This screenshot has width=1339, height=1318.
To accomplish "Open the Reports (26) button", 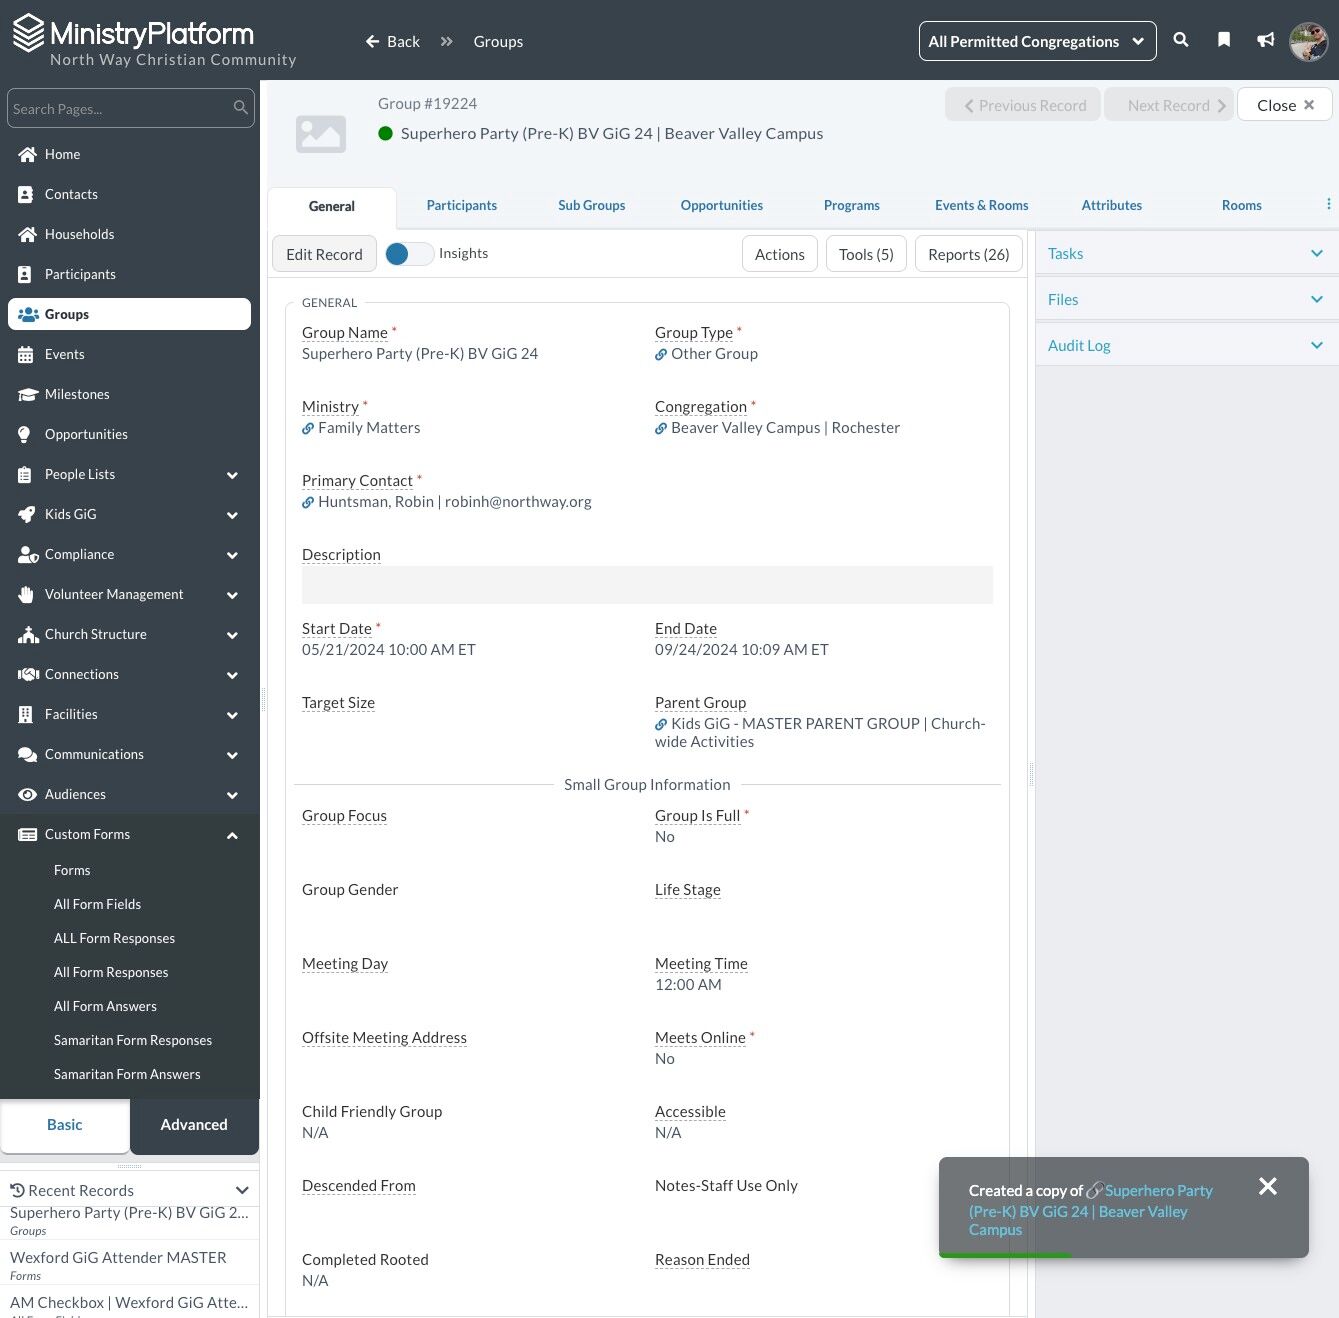I will click(x=968, y=254).
